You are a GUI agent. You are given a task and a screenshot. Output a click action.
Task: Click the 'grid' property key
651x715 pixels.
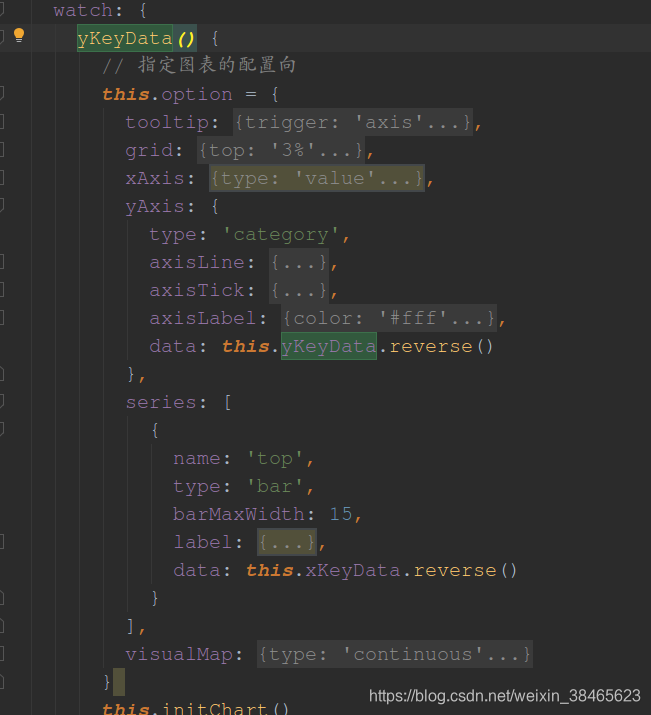149,150
